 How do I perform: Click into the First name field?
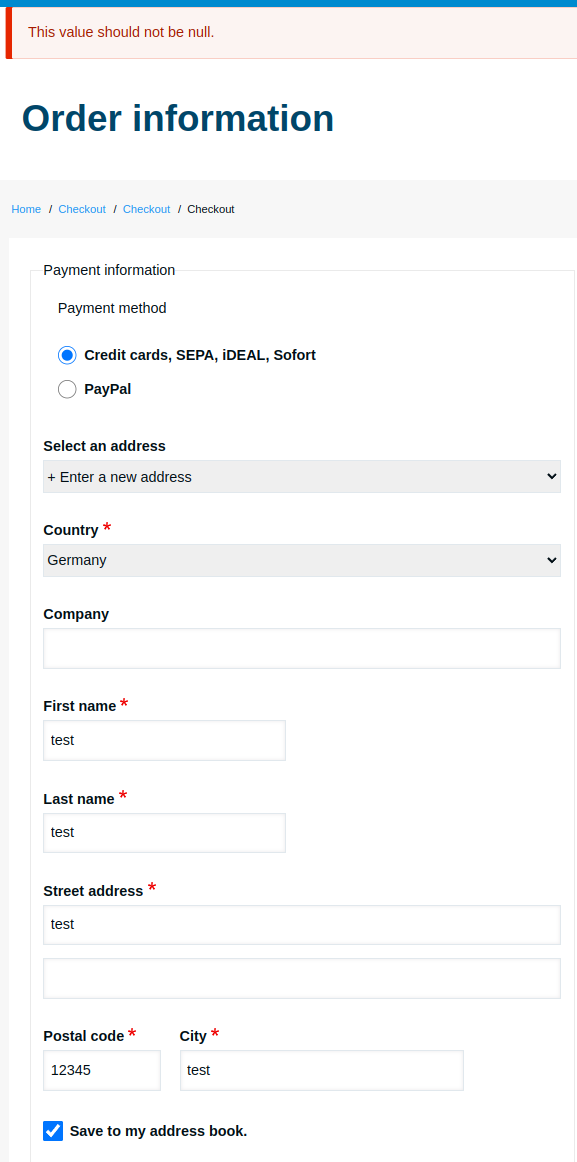tap(164, 740)
